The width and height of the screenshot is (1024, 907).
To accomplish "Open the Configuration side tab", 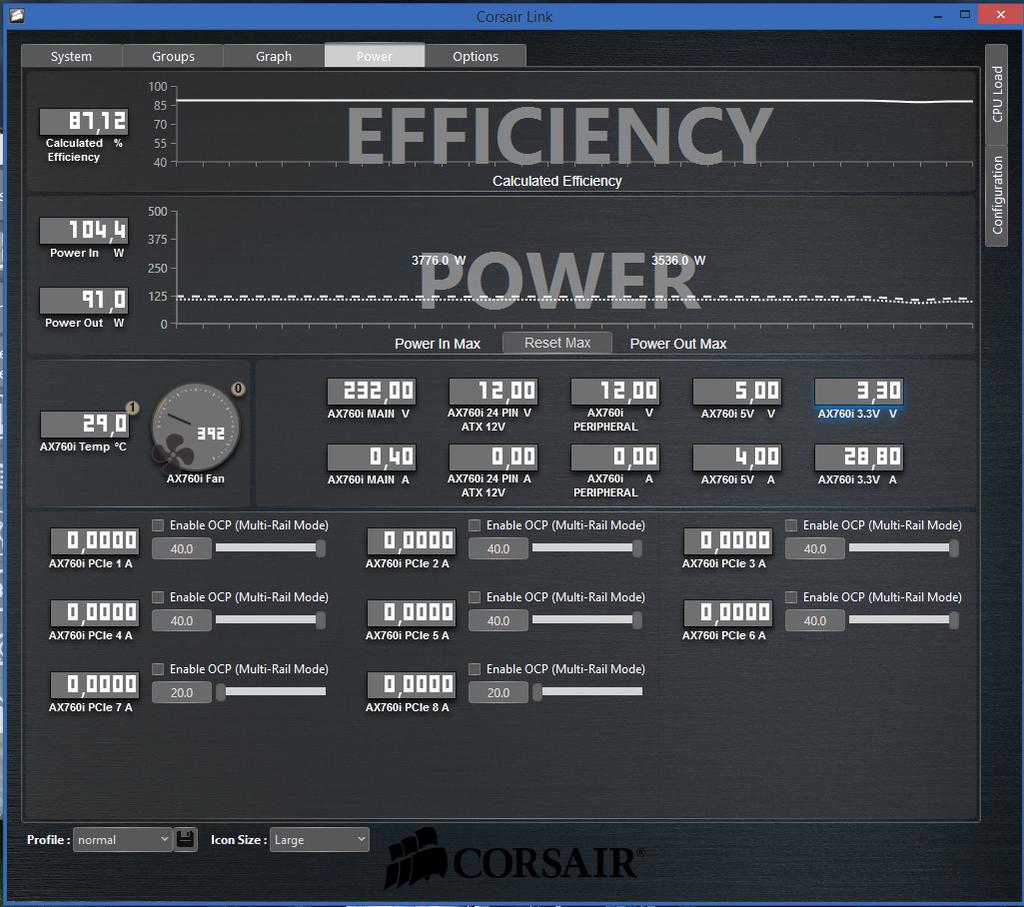I will pos(997,195).
